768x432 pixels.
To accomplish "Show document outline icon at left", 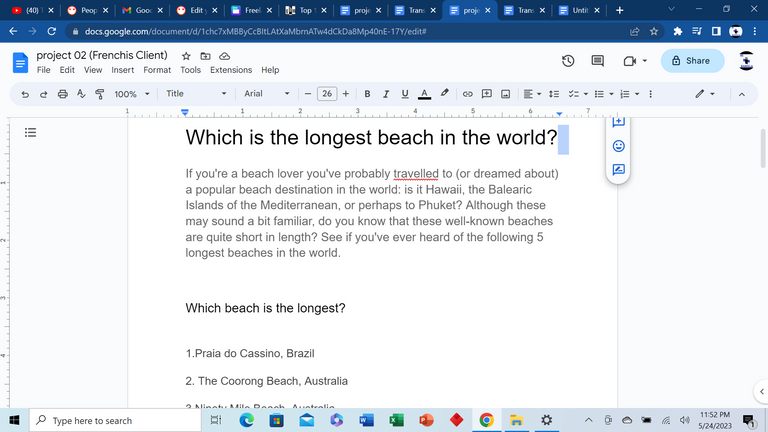I will [30, 132].
